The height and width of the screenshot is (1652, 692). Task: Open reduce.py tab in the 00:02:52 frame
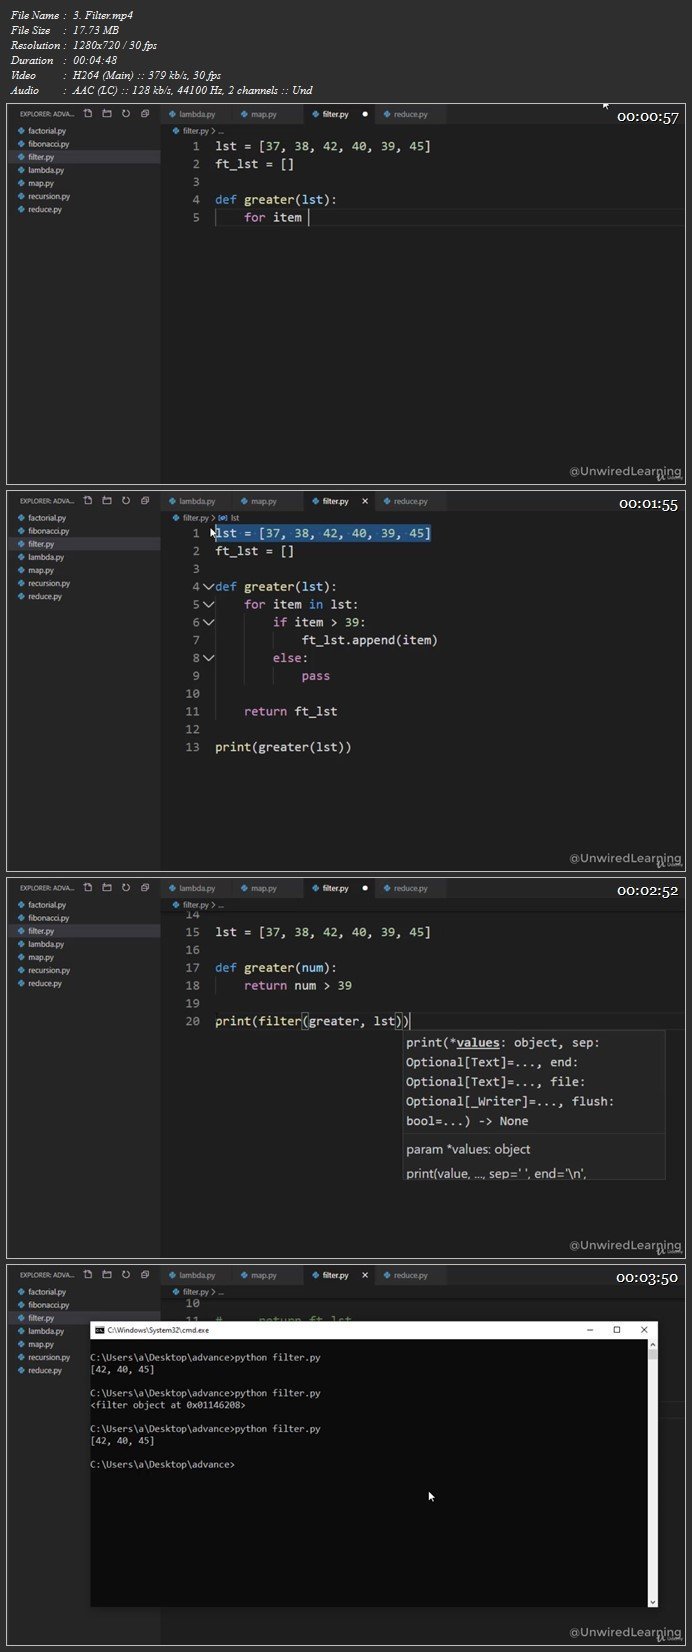point(410,888)
